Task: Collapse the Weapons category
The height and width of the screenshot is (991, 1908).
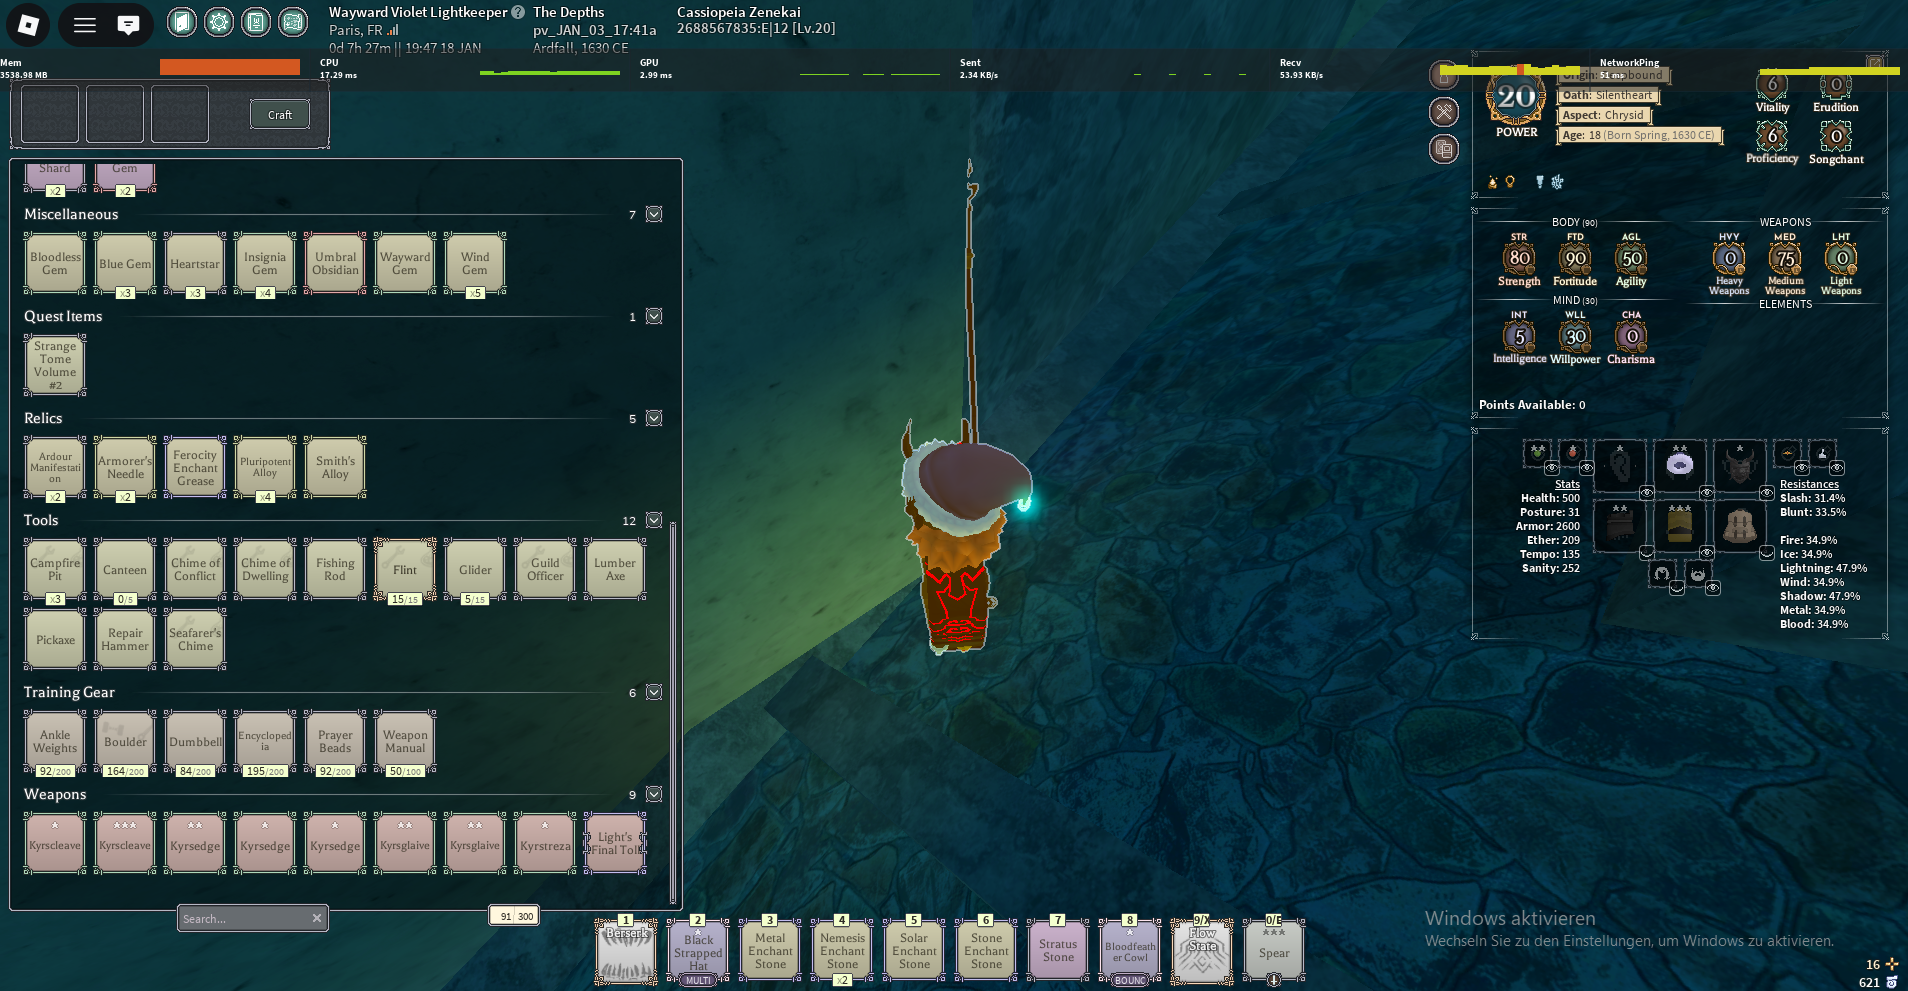Action: (x=654, y=794)
